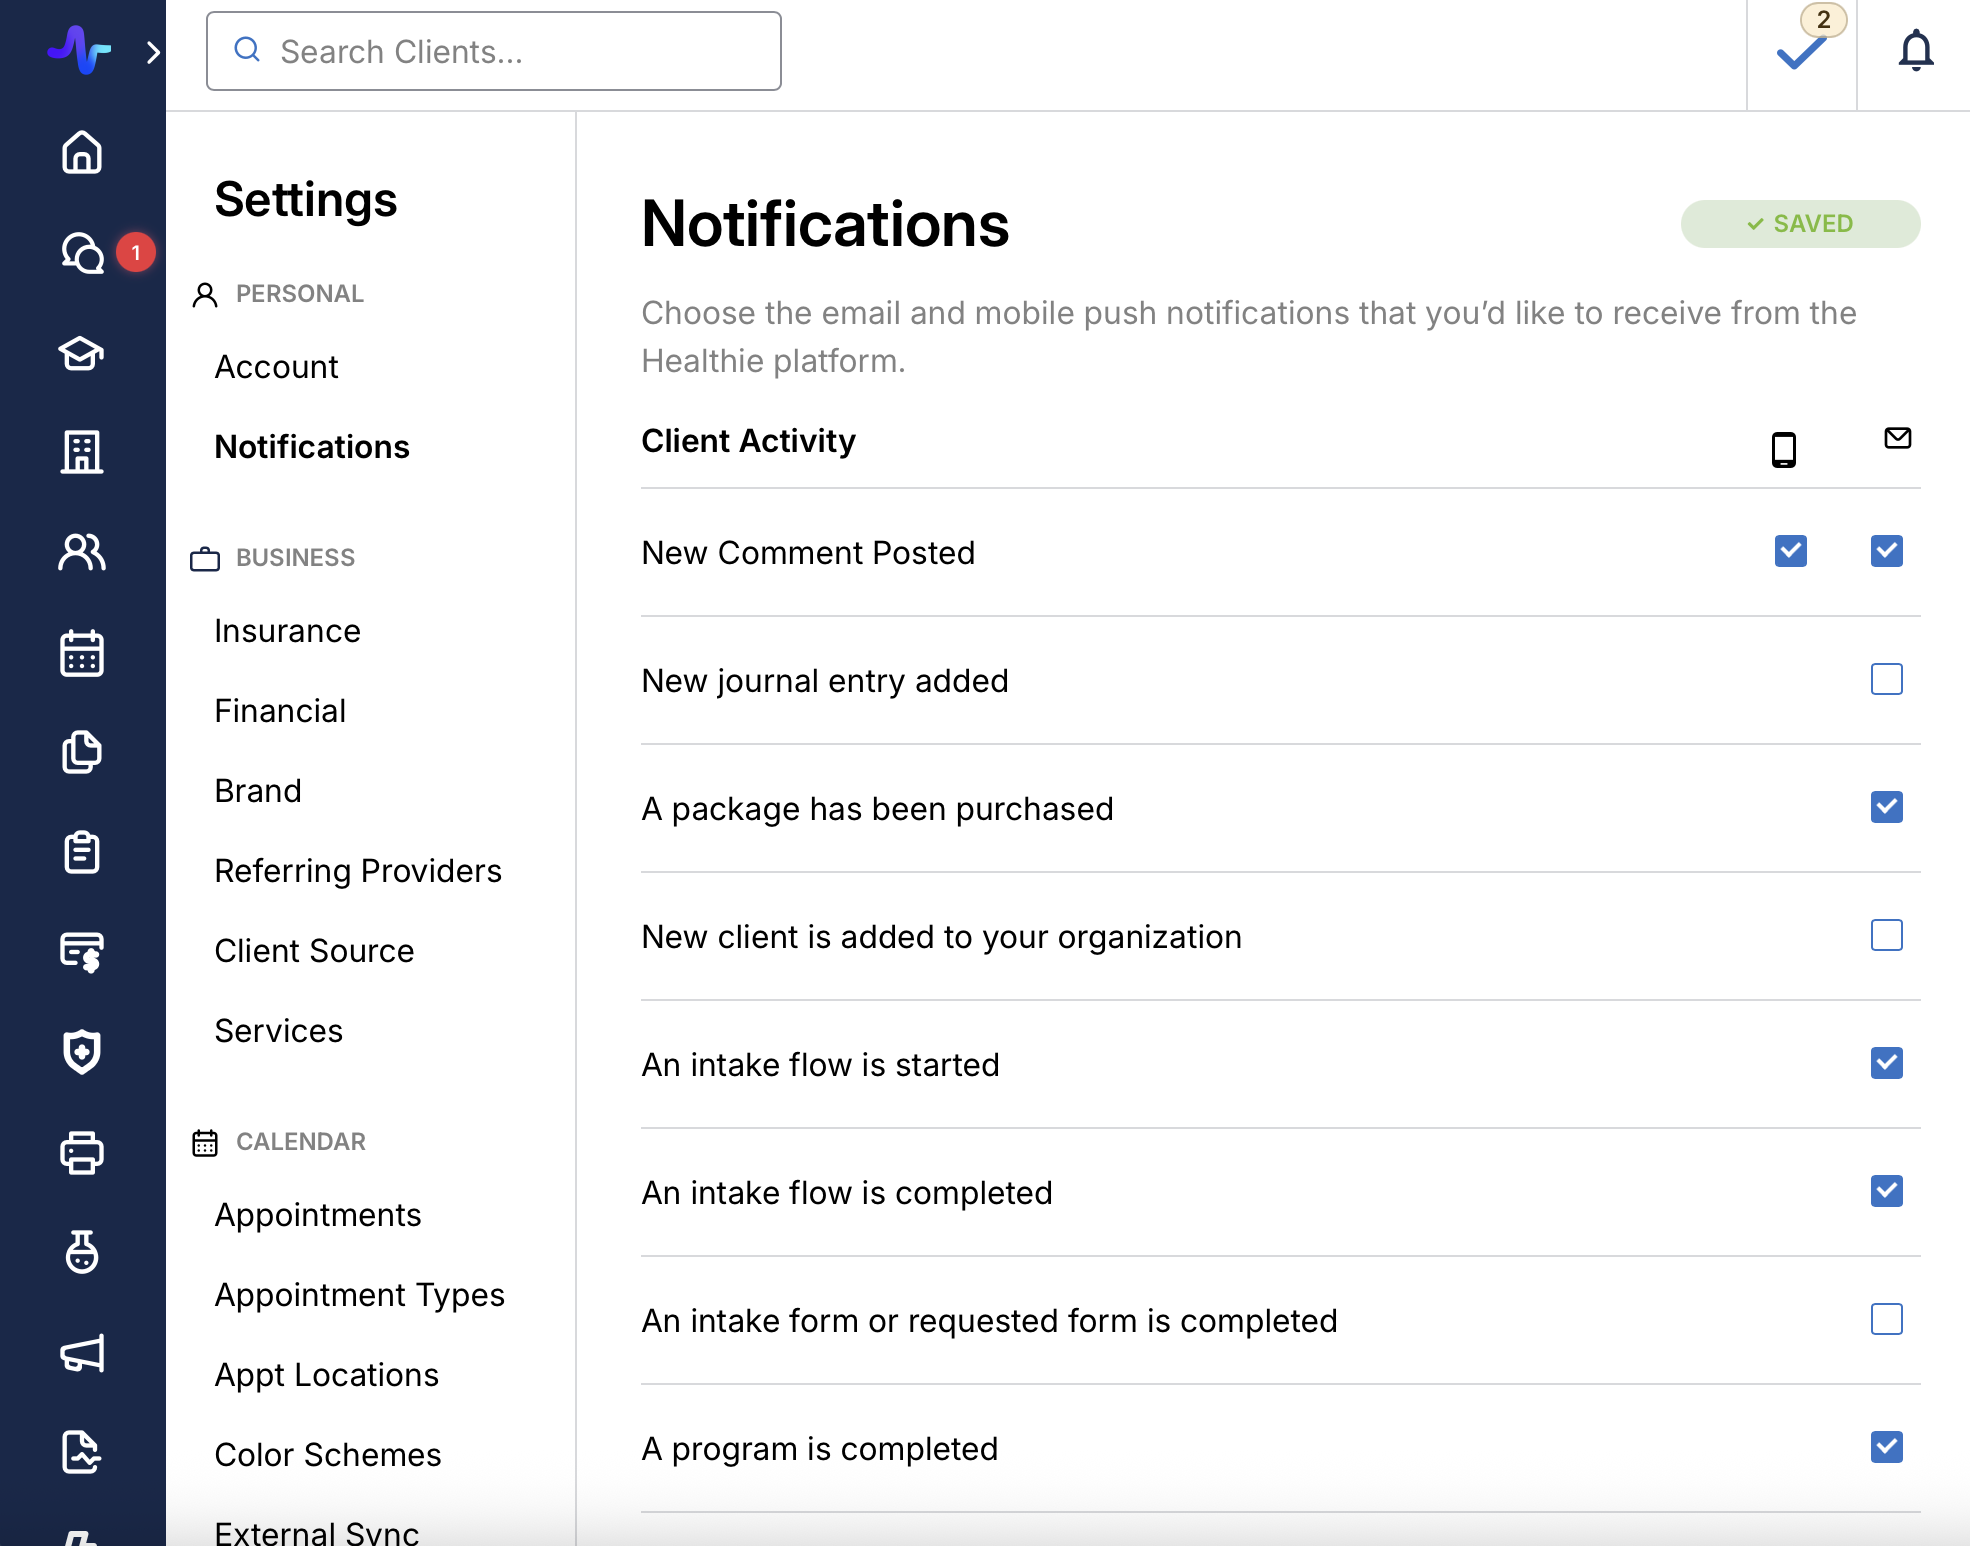
Task: Open Color Schemes settings
Action: tap(327, 1455)
